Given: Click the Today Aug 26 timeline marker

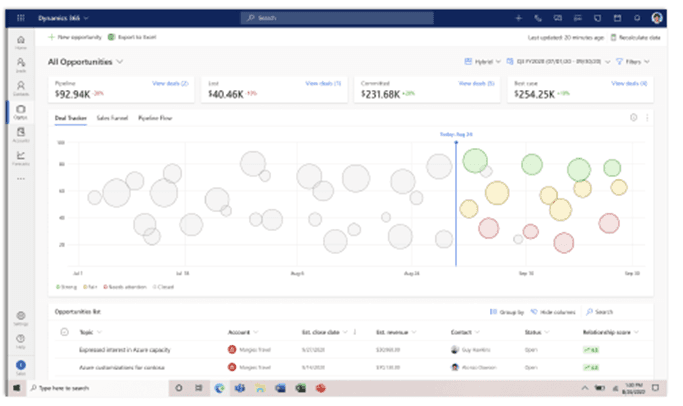Looking at the screenshot, I should 456,133.
